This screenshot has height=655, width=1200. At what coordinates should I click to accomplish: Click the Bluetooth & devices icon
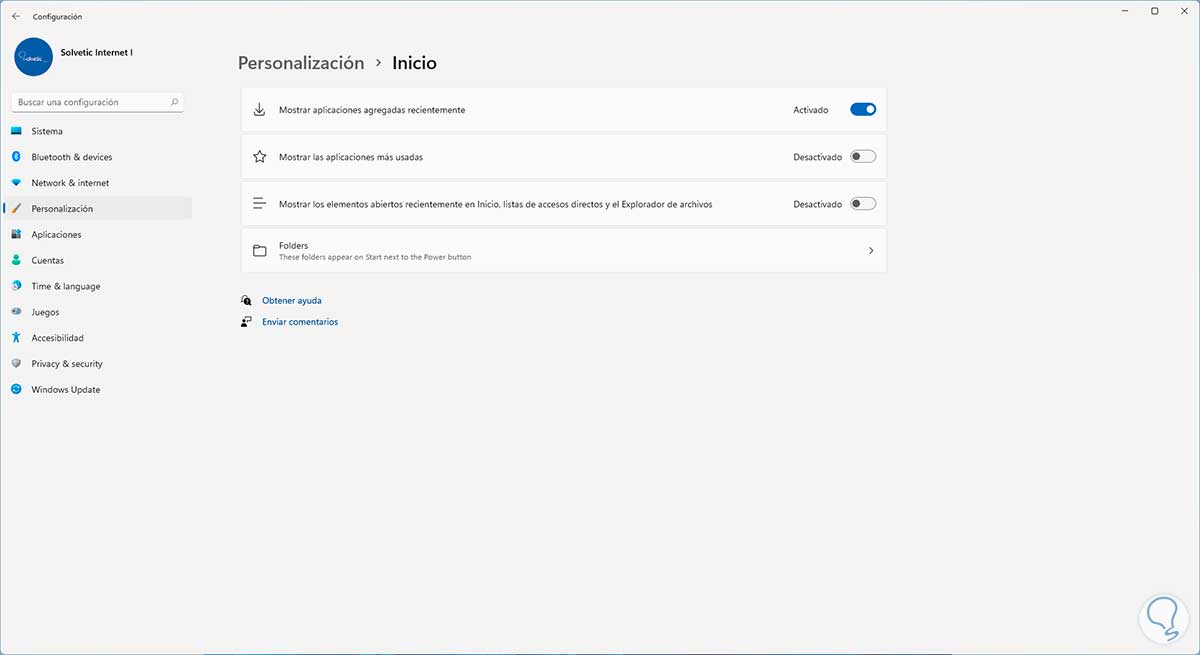(16, 157)
